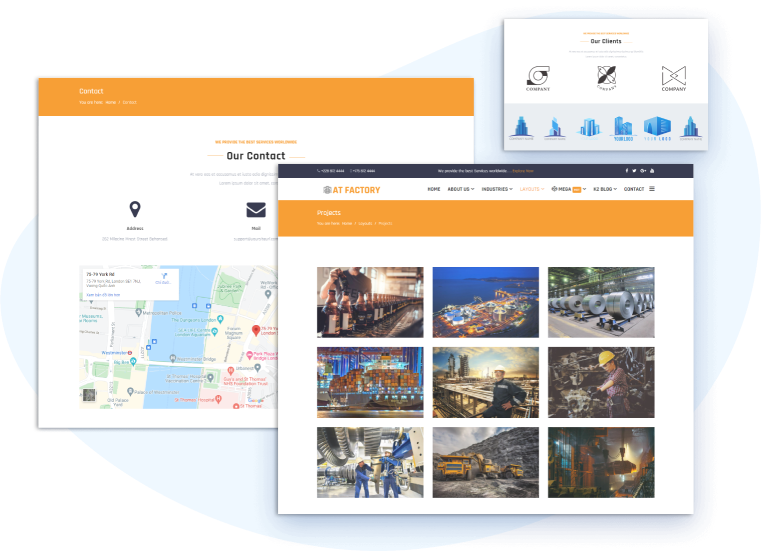
Task: Open the Contact menu item
Action: (634, 189)
